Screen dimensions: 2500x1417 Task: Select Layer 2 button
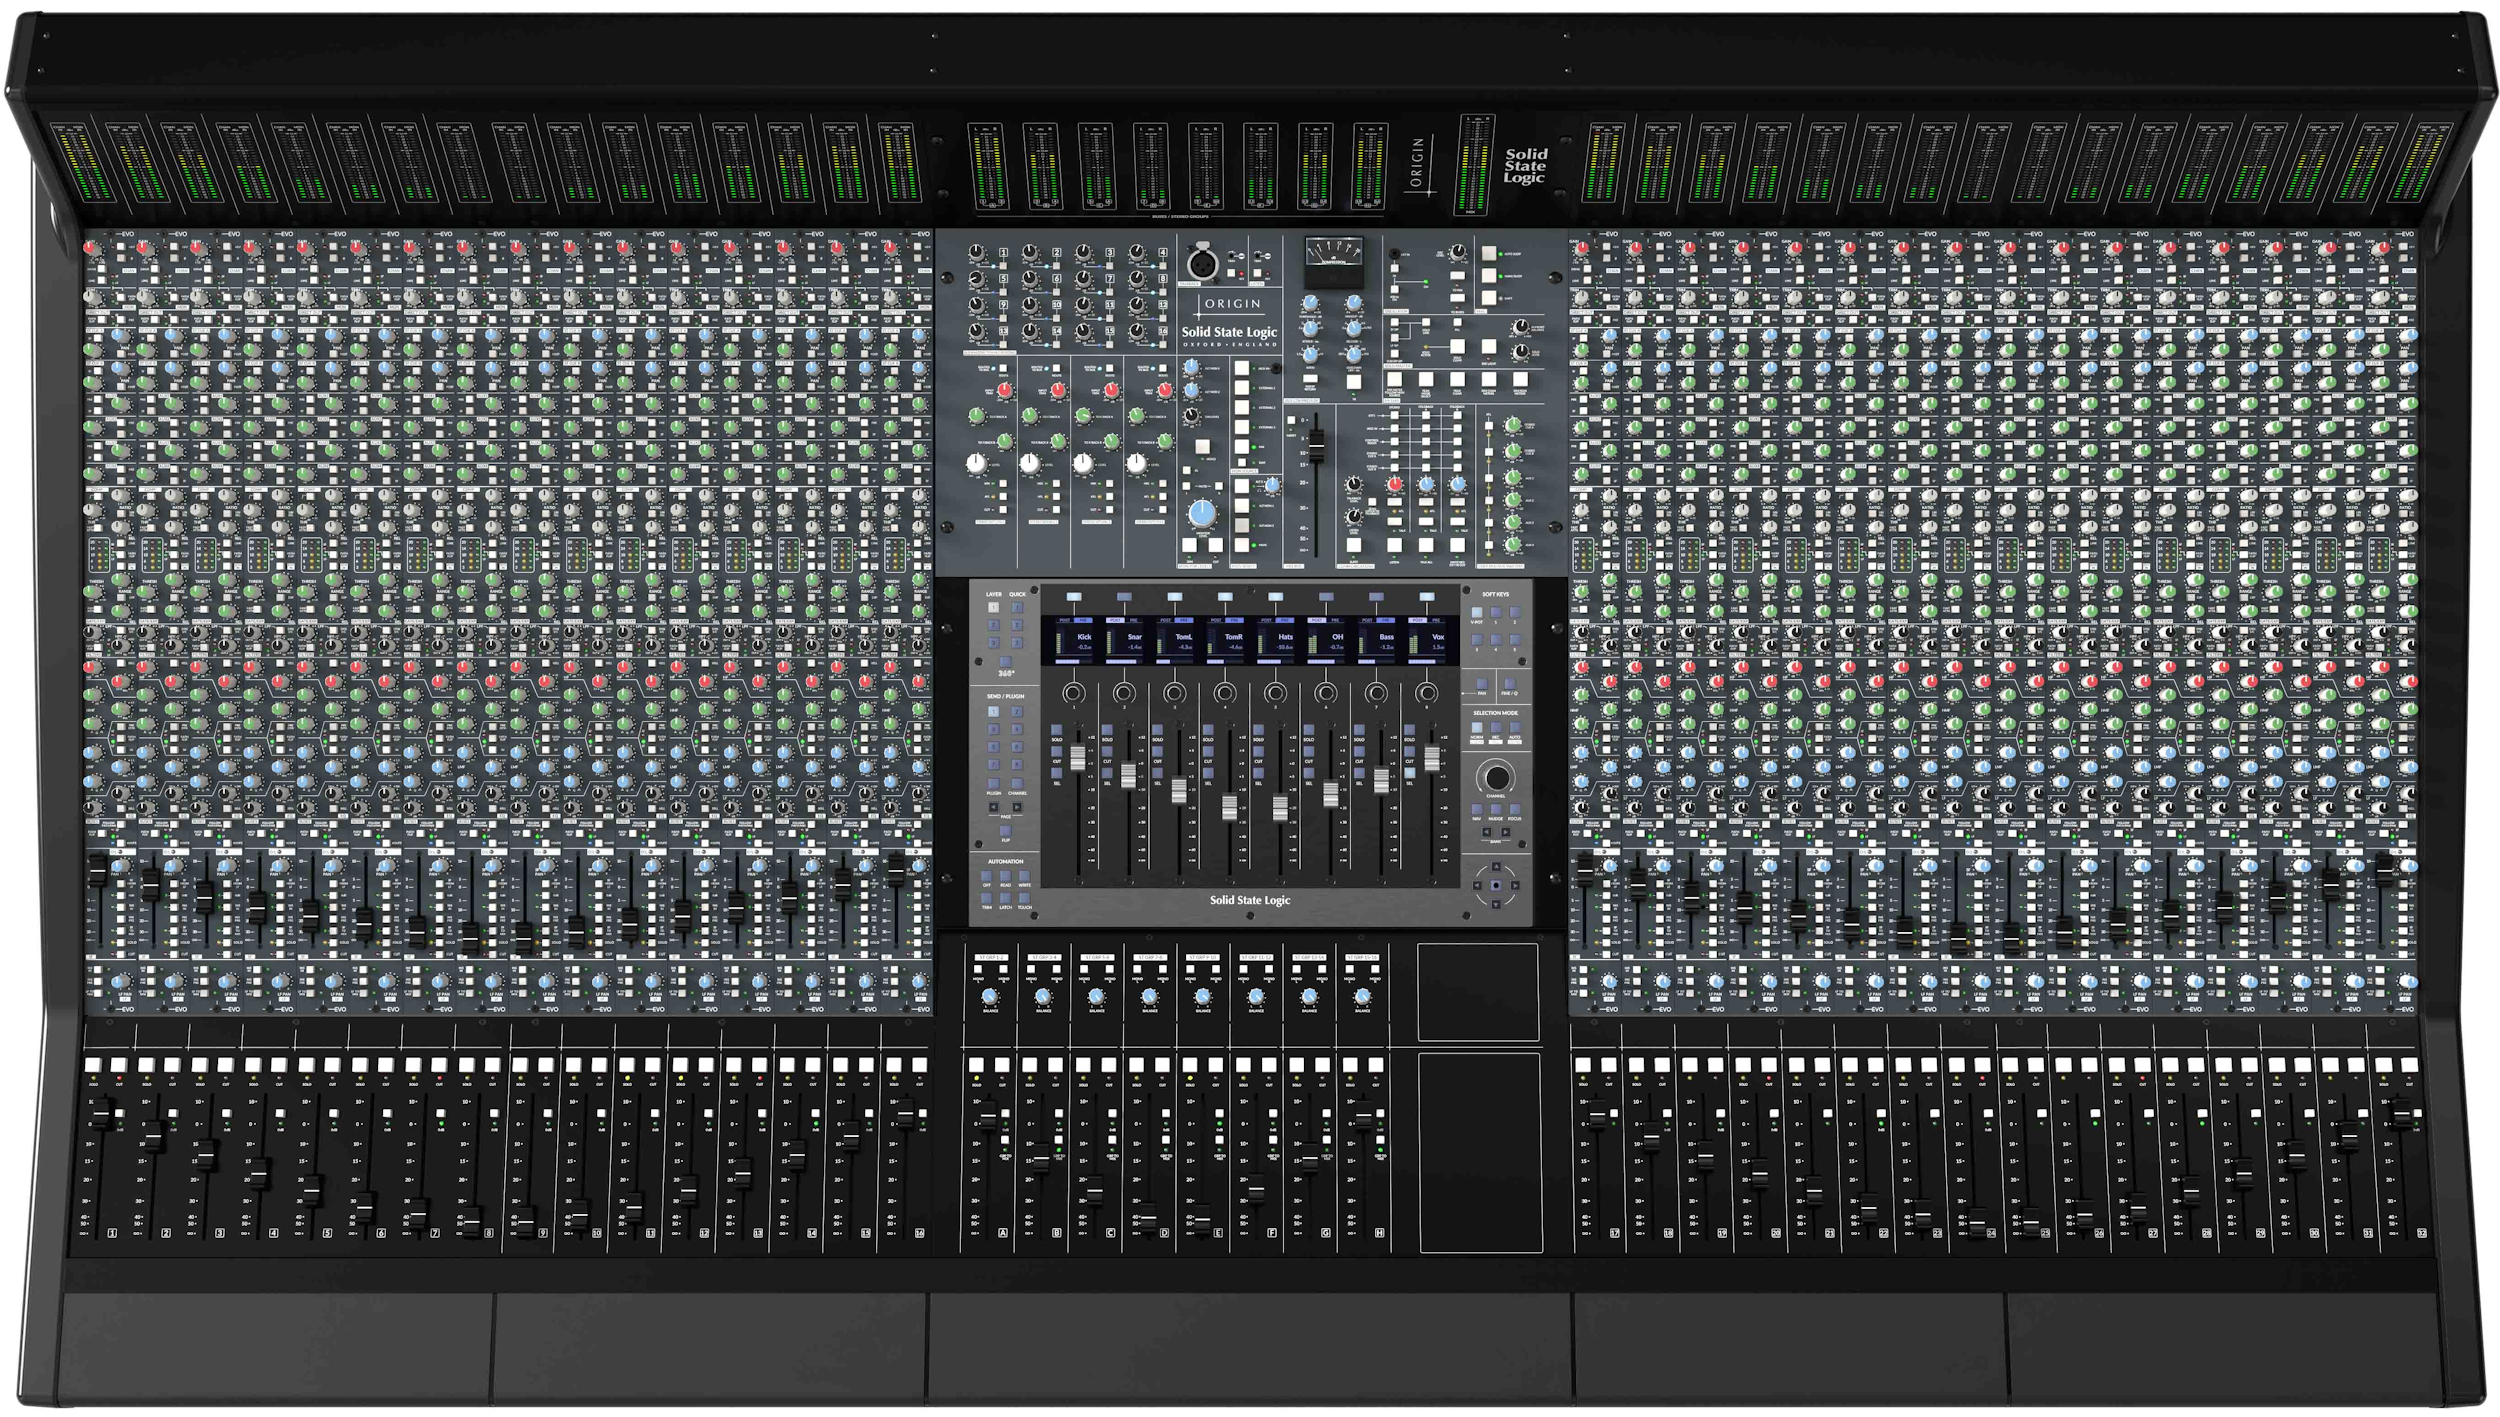pos(993,625)
